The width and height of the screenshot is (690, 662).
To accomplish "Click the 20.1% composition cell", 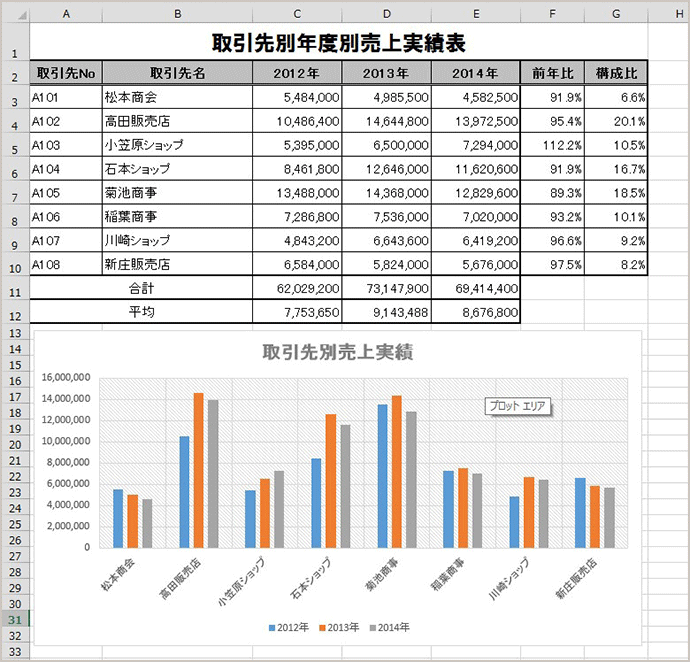I will [616, 121].
